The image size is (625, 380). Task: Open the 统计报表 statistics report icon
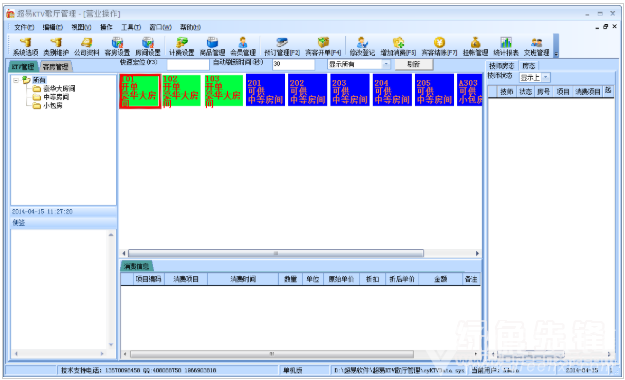[506, 47]
